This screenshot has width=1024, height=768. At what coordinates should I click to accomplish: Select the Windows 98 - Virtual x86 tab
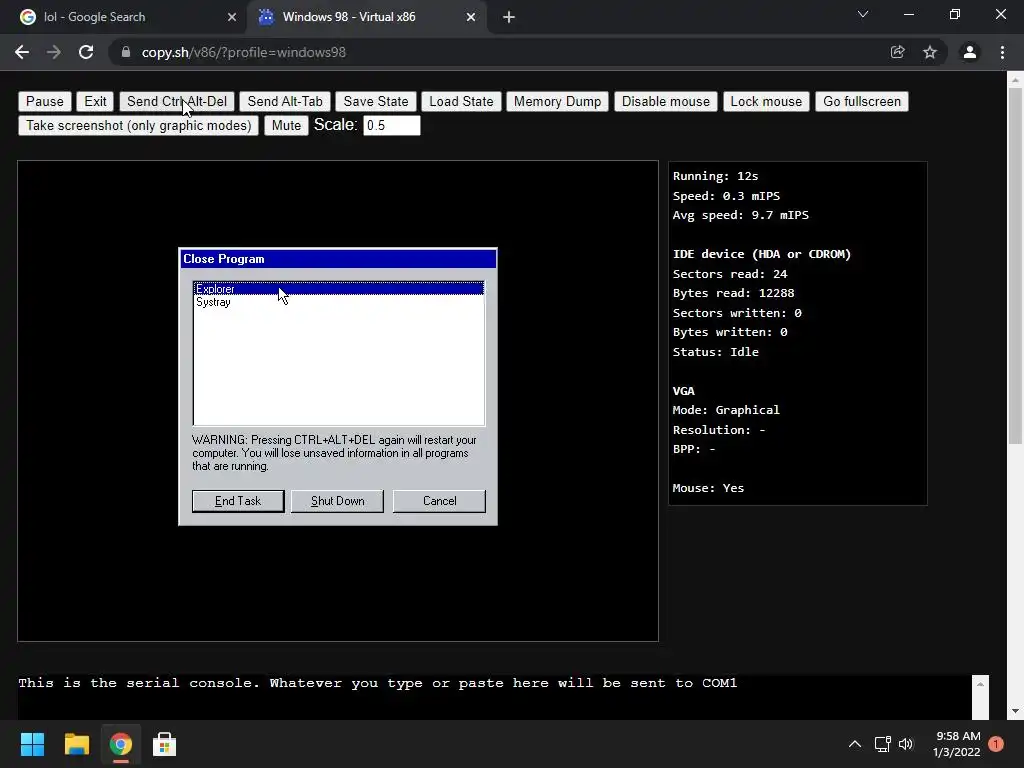(x=368, y=17)
